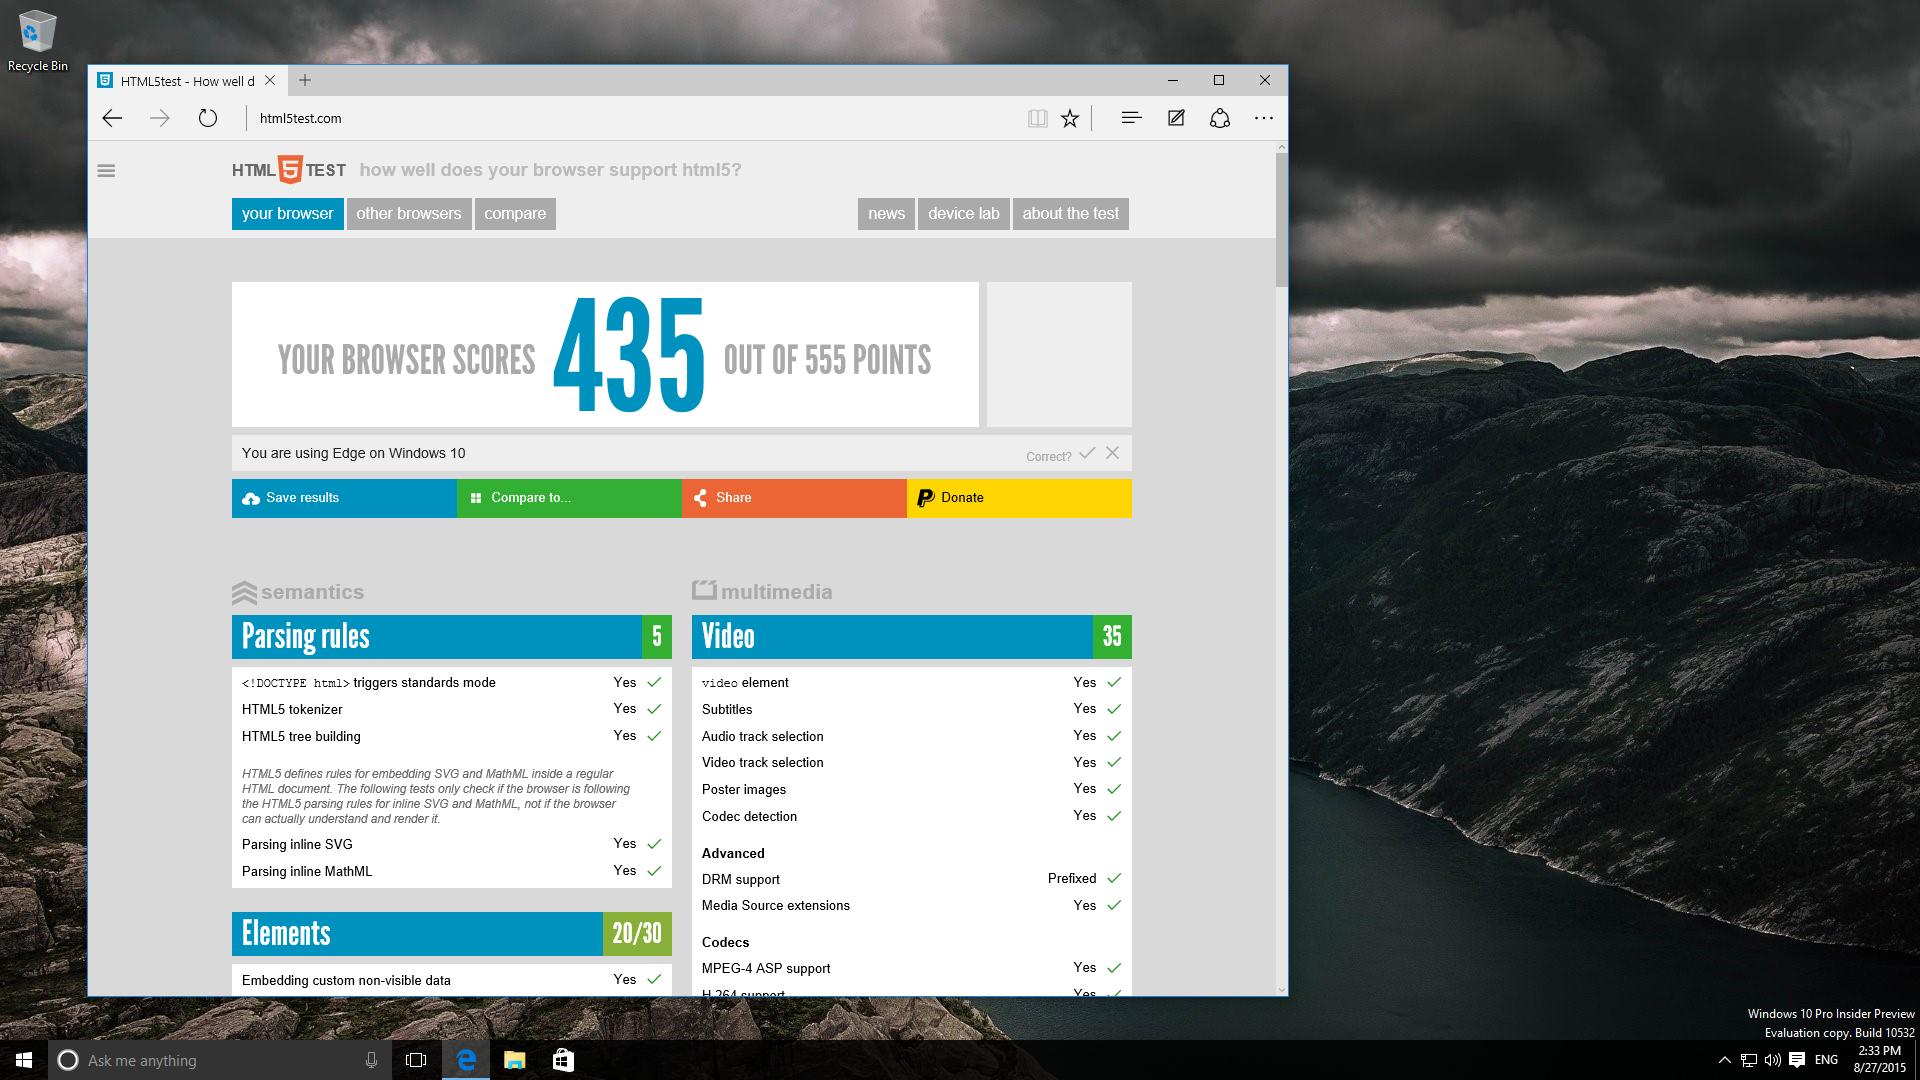Open the volume tray icon

(1772, 1060)
